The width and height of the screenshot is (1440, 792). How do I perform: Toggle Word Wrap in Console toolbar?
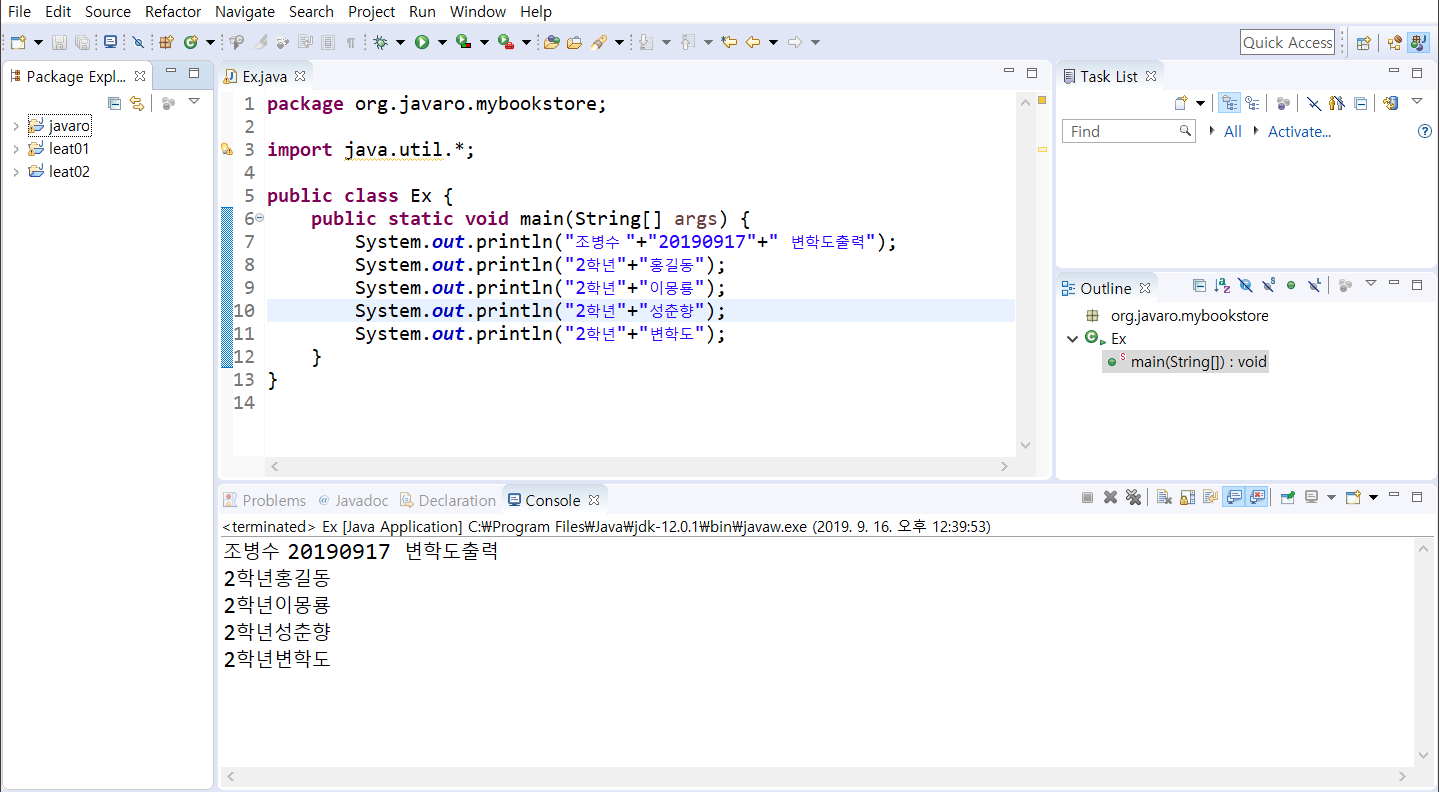(1210, 497)
